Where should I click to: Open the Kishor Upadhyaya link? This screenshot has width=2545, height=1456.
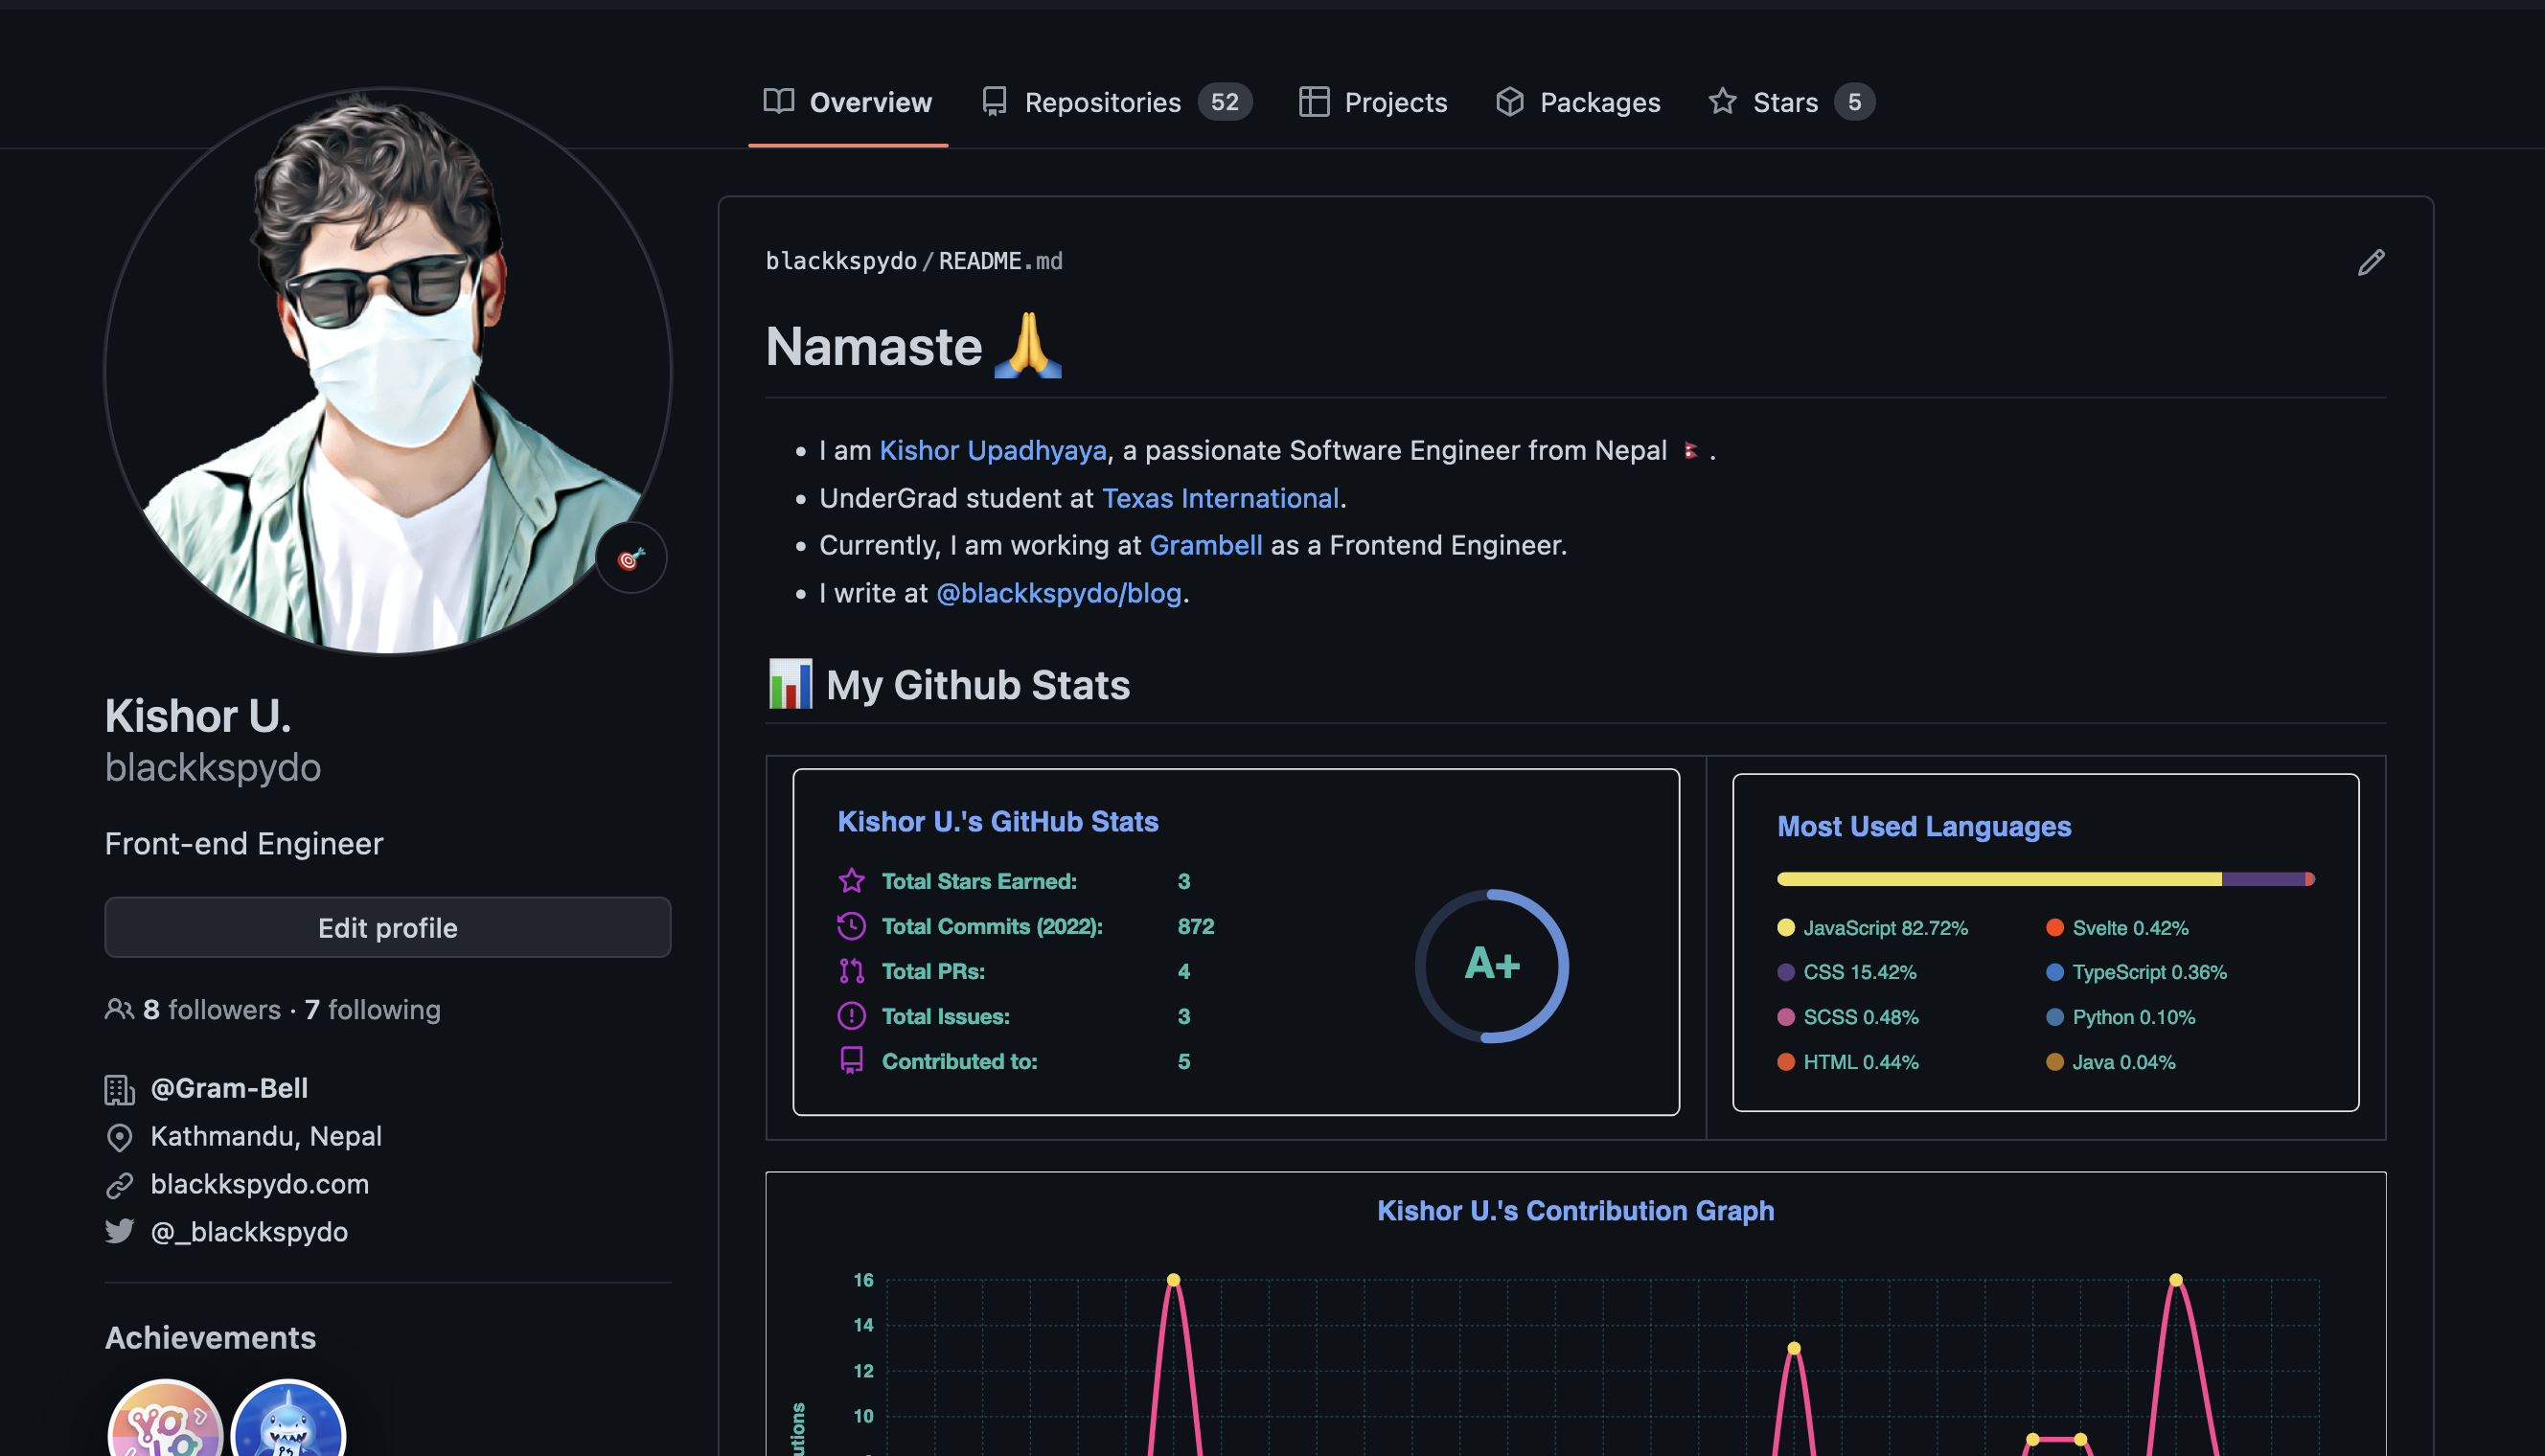tap(992, 450)
